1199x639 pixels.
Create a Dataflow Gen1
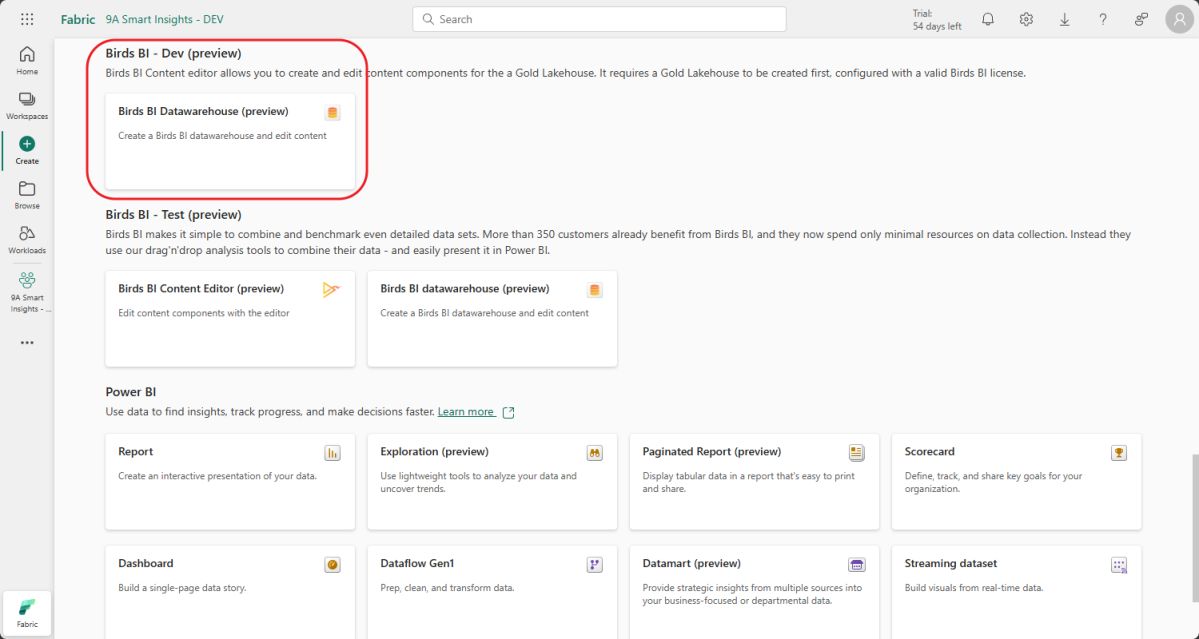[492, 592]
